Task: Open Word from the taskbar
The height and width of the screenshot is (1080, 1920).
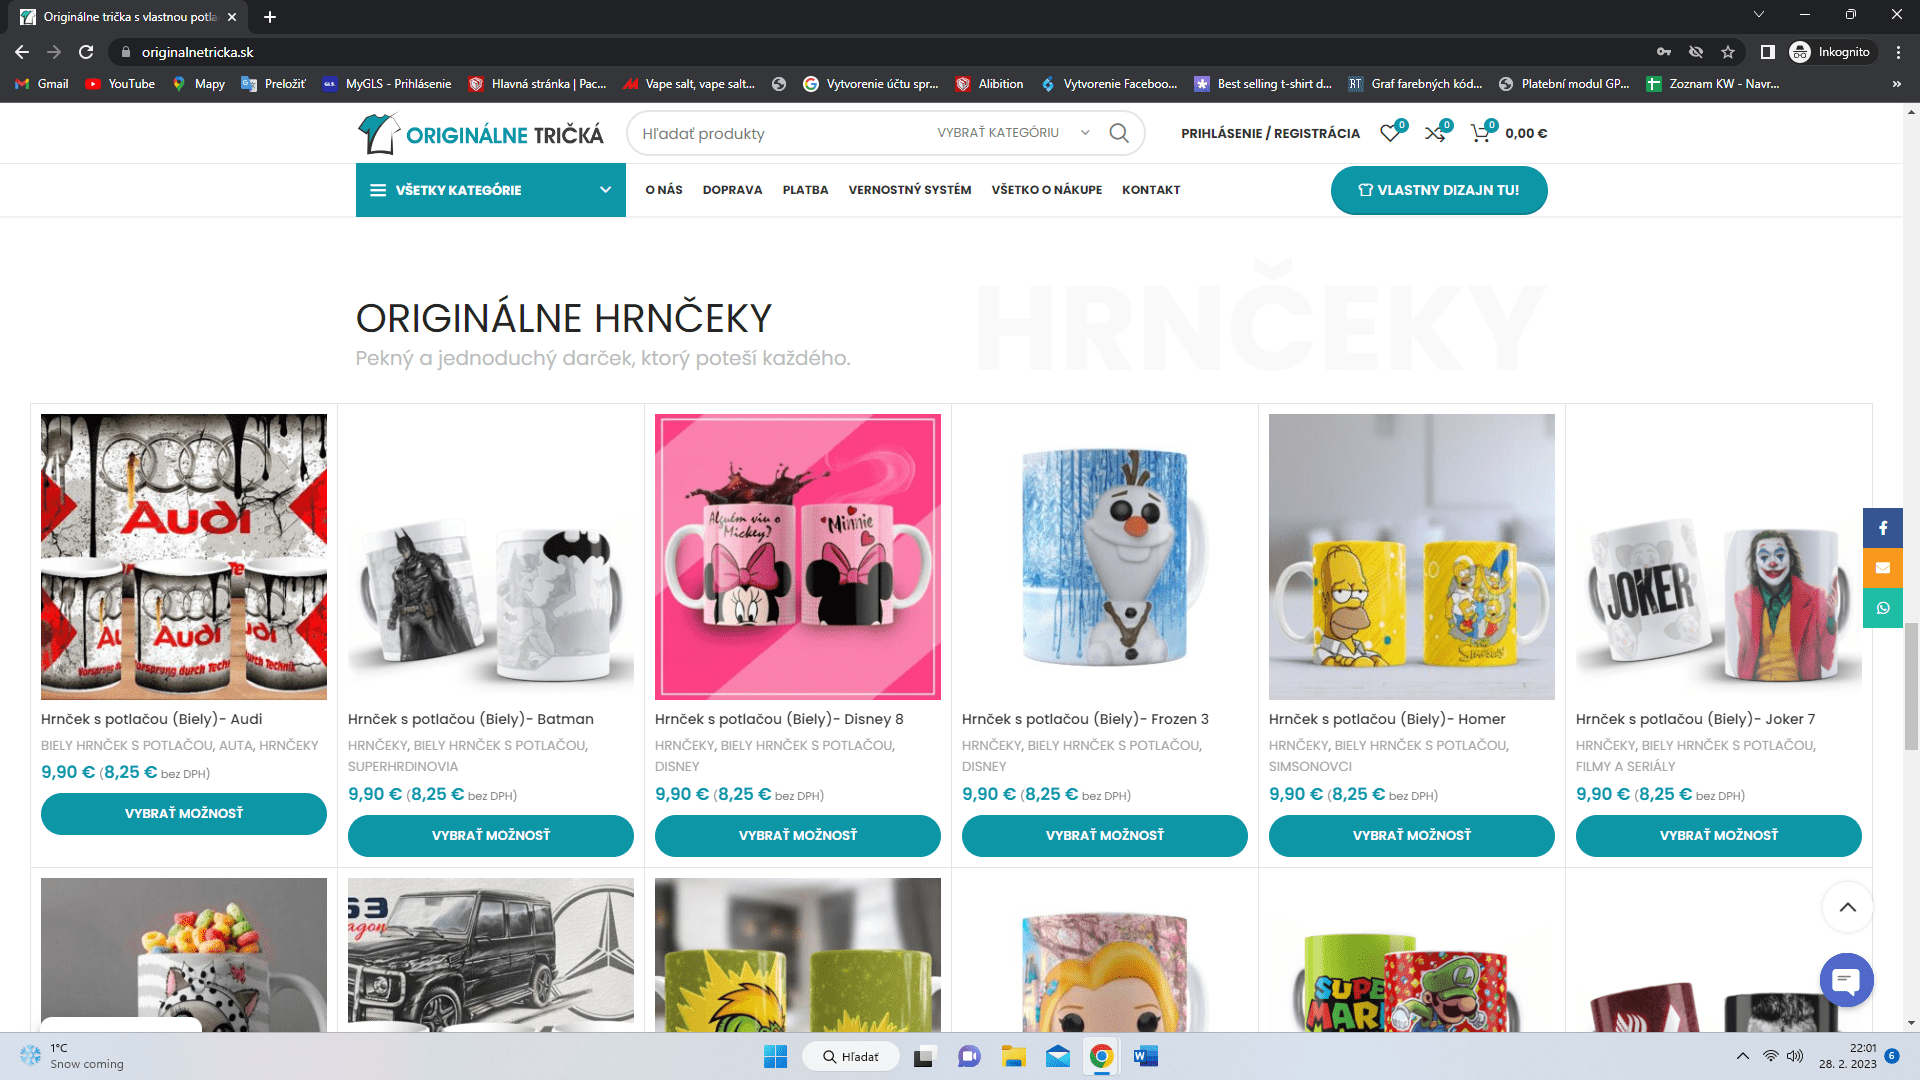Action: [1146, 1056]
